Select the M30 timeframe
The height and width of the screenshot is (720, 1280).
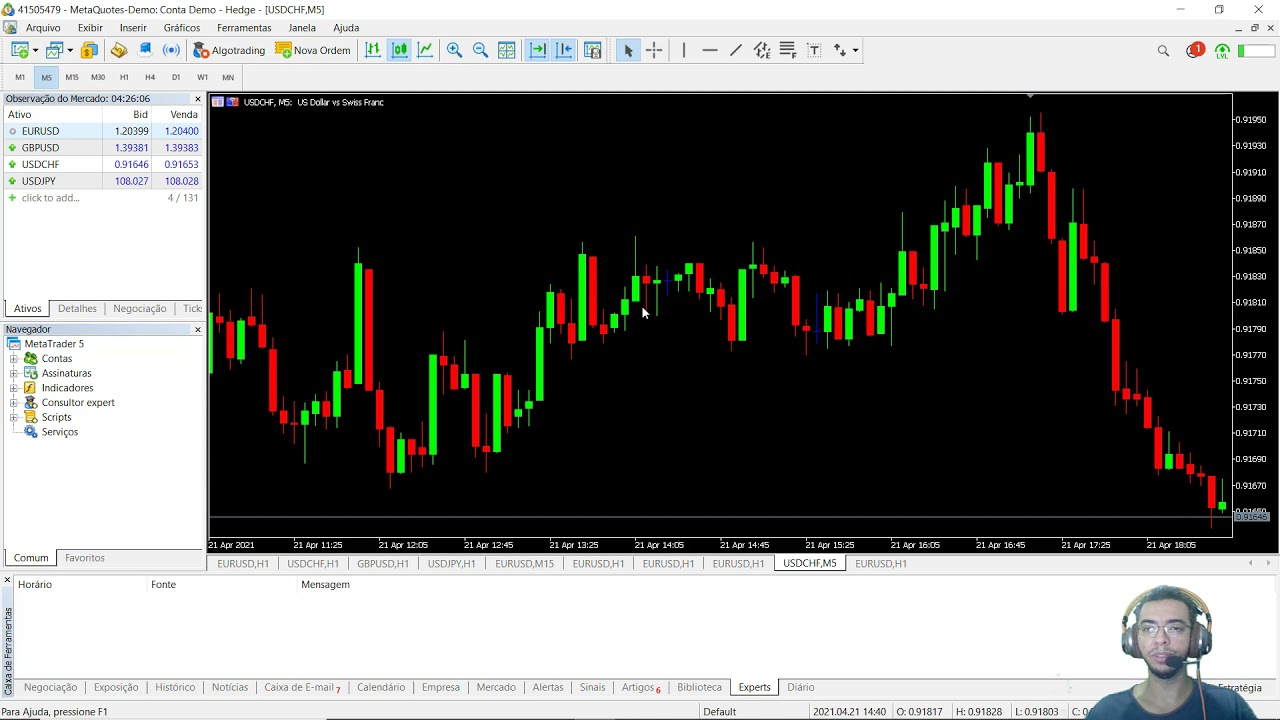click(x=98, y=77)
